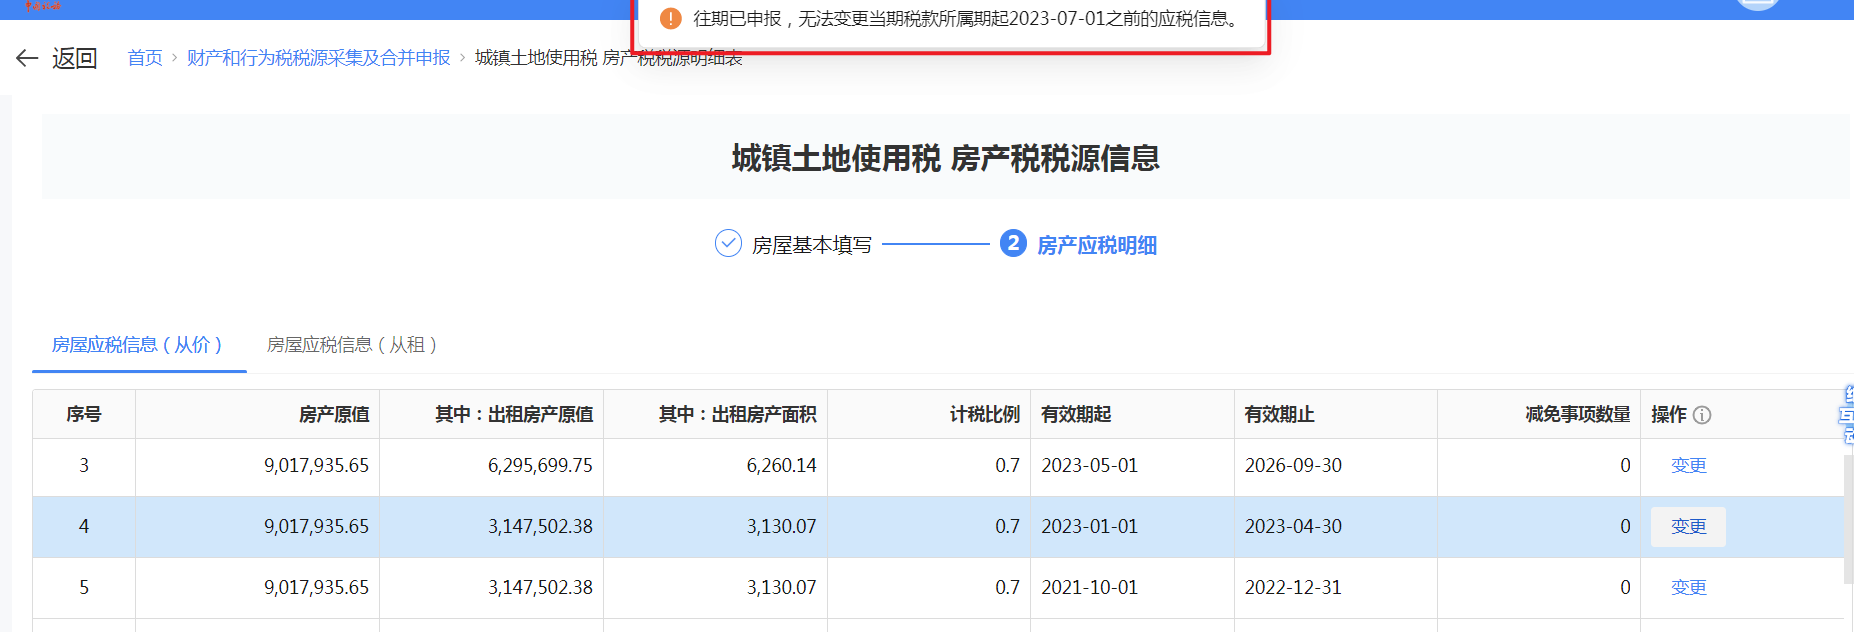Viewport: 1854px width, 632px height.
Task: Click the orange warning icon in the alert
Action: pyautogui.click(x=671, y=19)
